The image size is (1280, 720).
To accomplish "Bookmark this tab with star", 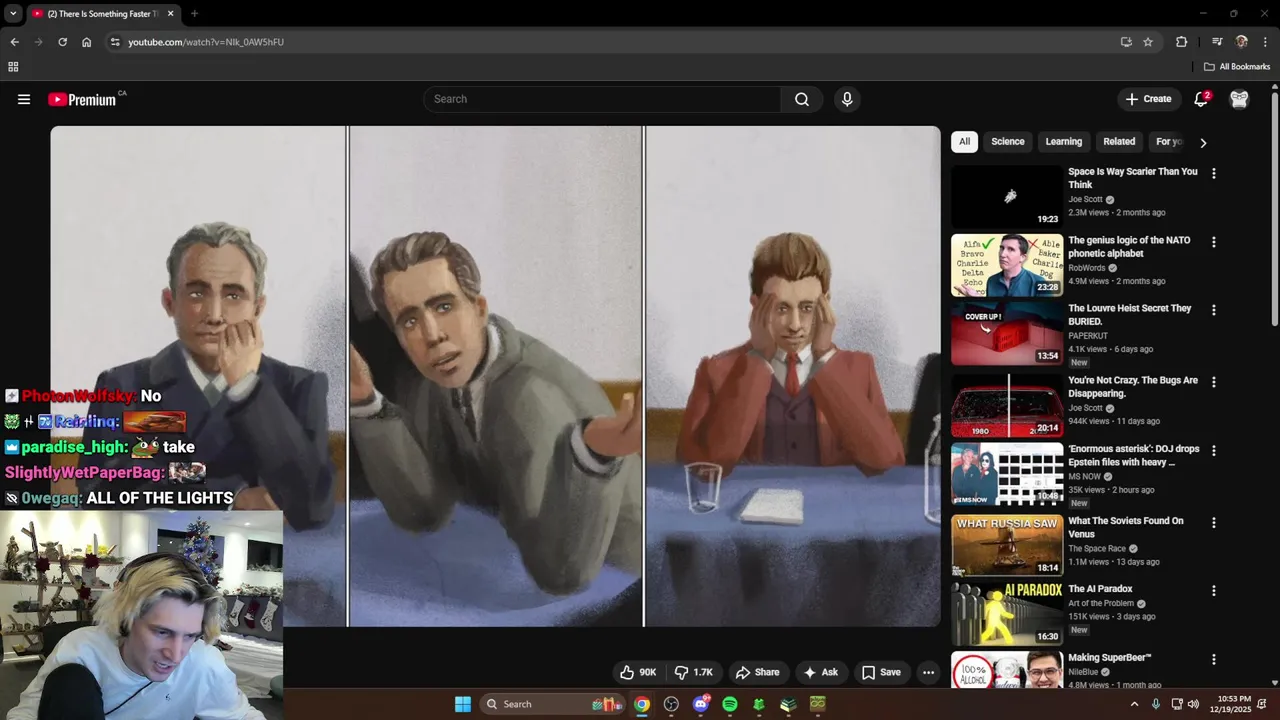I will tap(1148, 42).
